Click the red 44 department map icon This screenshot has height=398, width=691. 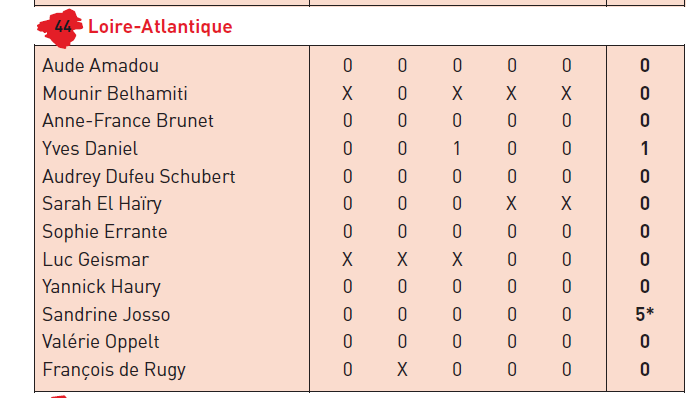[x=60, y=28]
